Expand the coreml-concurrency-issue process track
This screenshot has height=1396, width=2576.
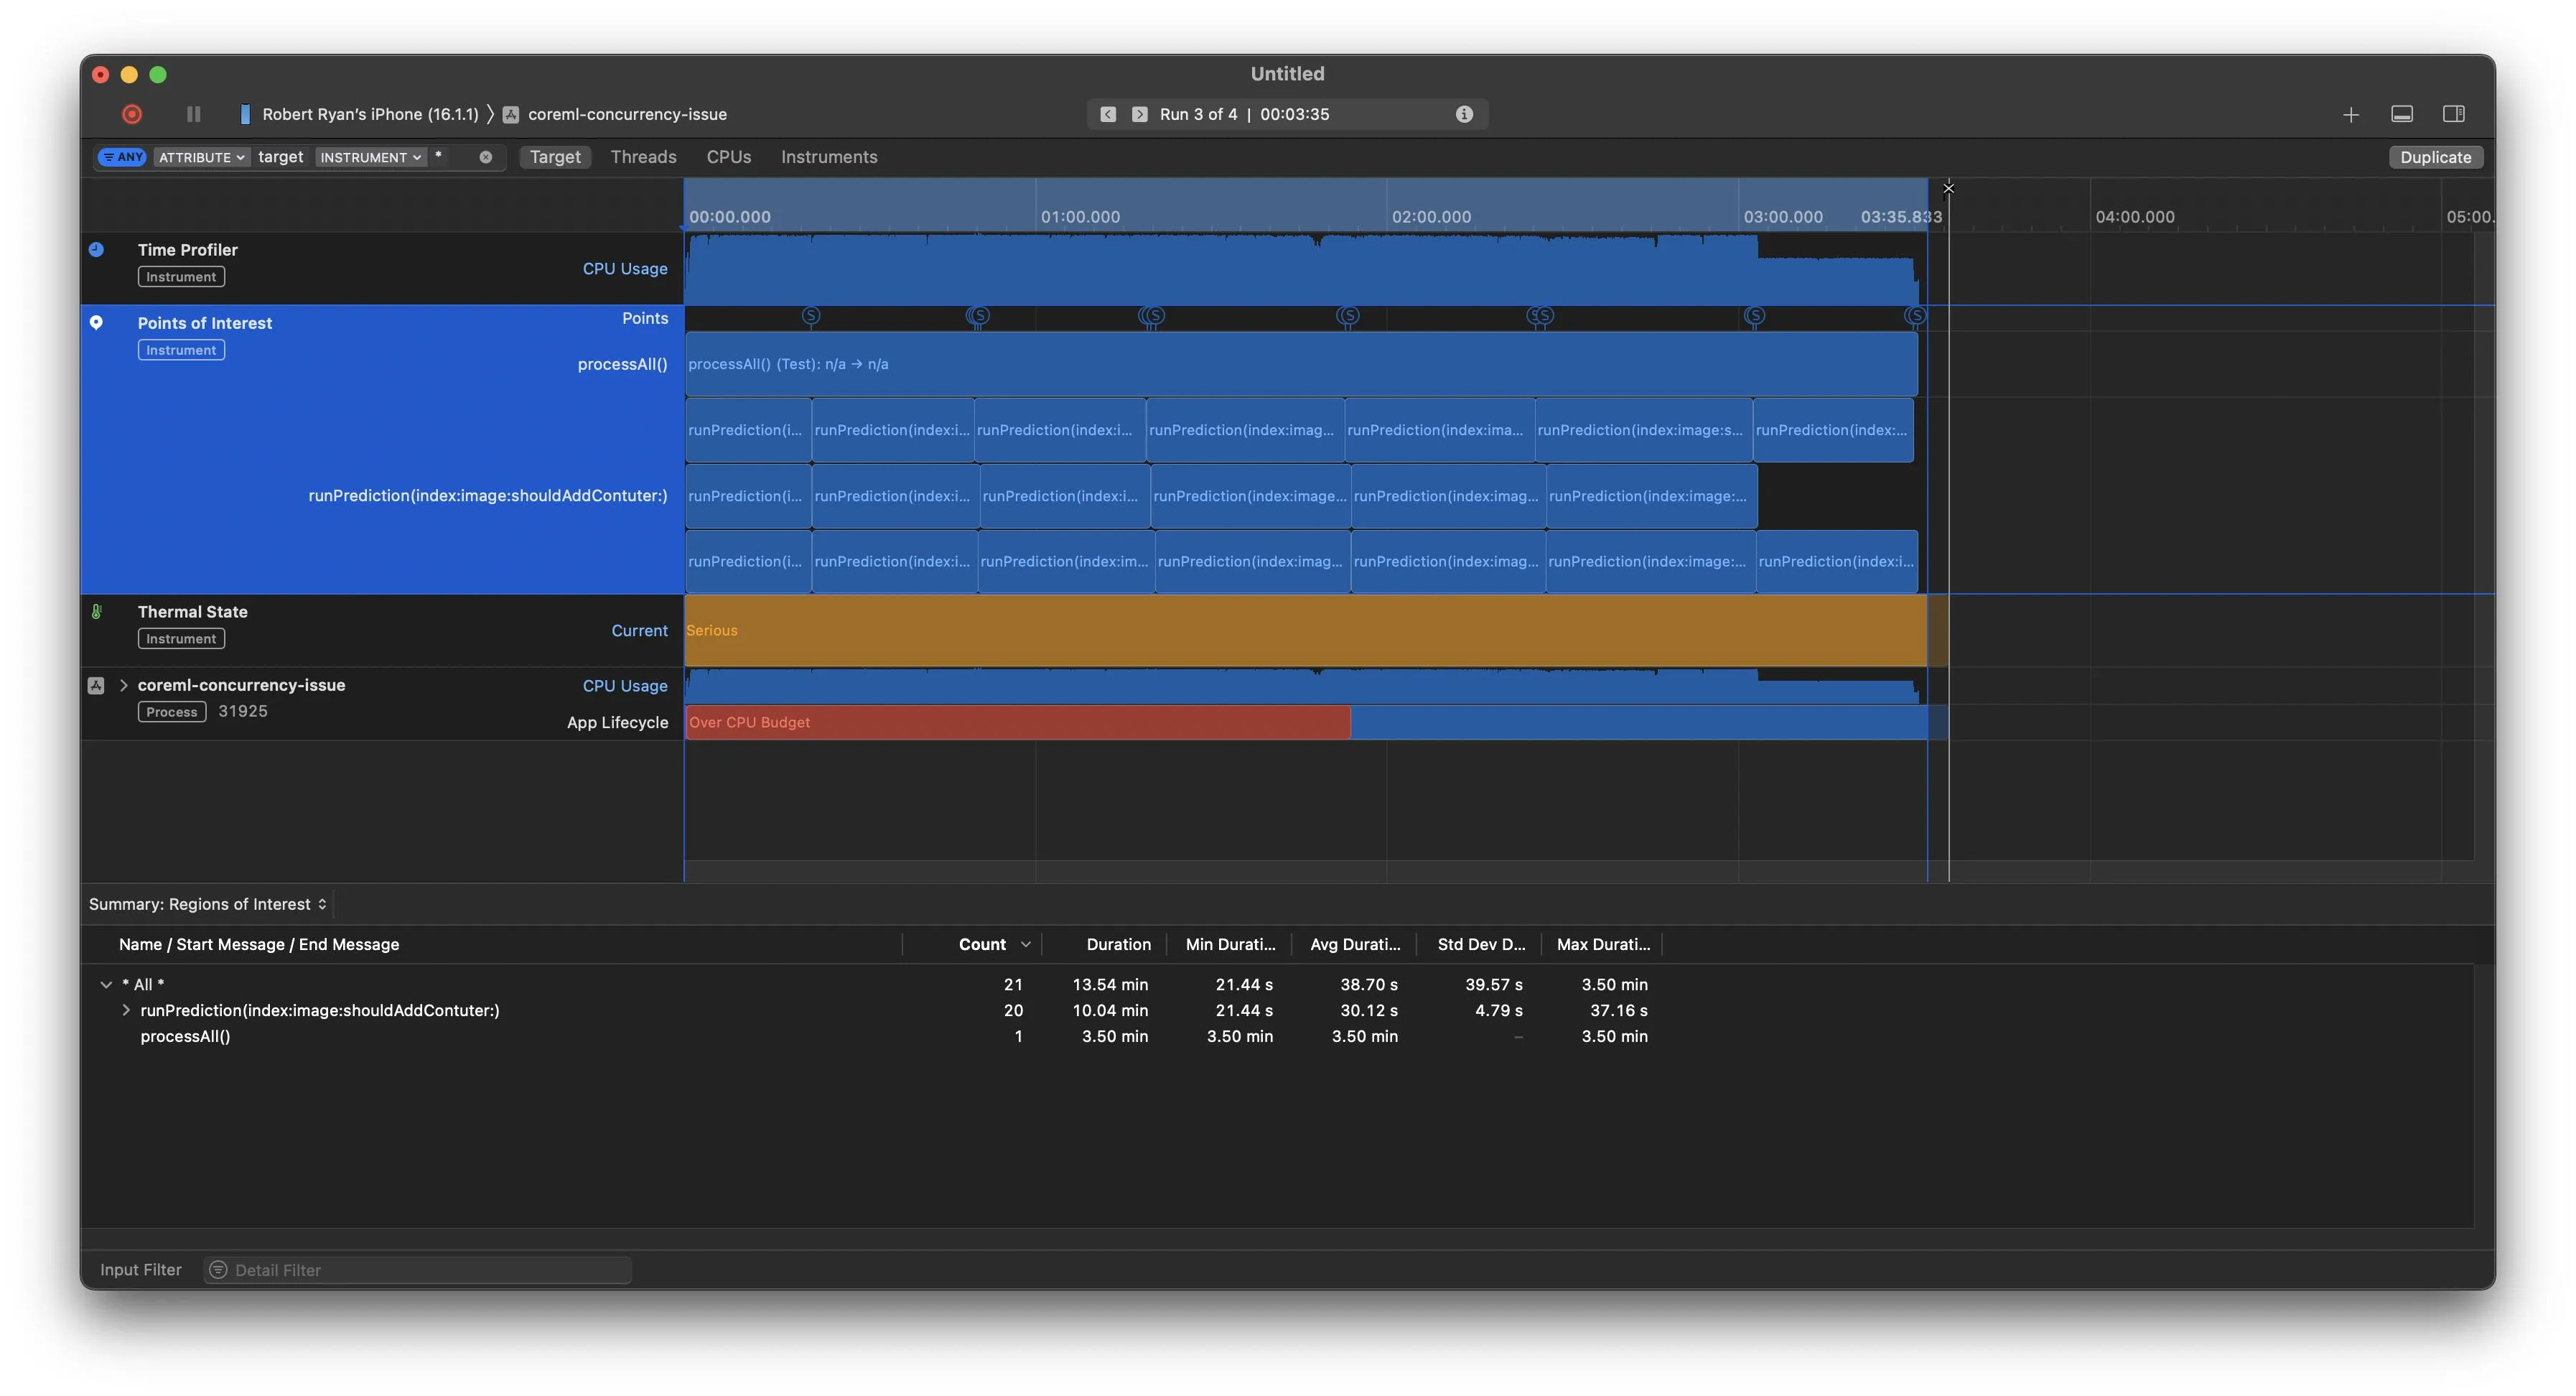(124, 685)
